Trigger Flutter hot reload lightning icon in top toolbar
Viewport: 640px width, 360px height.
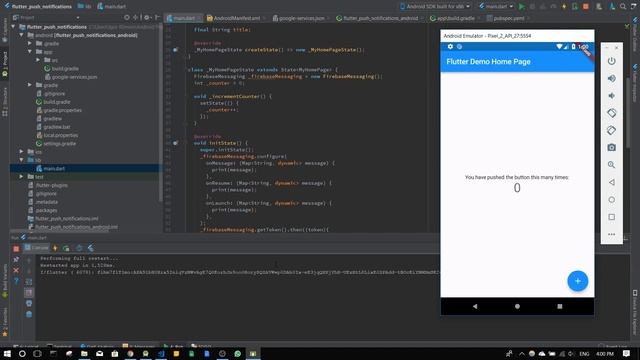click(564, 6)
